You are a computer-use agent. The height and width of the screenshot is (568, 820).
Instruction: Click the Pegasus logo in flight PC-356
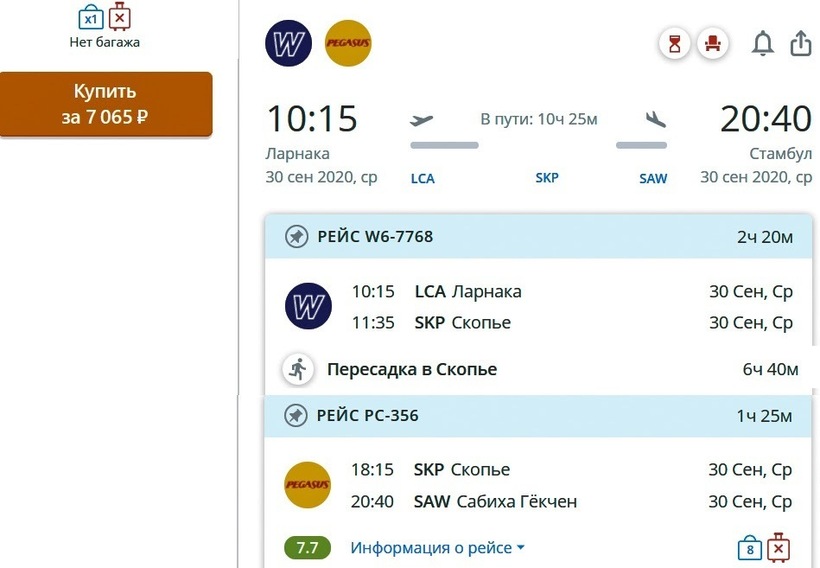[x=307, y=485]
